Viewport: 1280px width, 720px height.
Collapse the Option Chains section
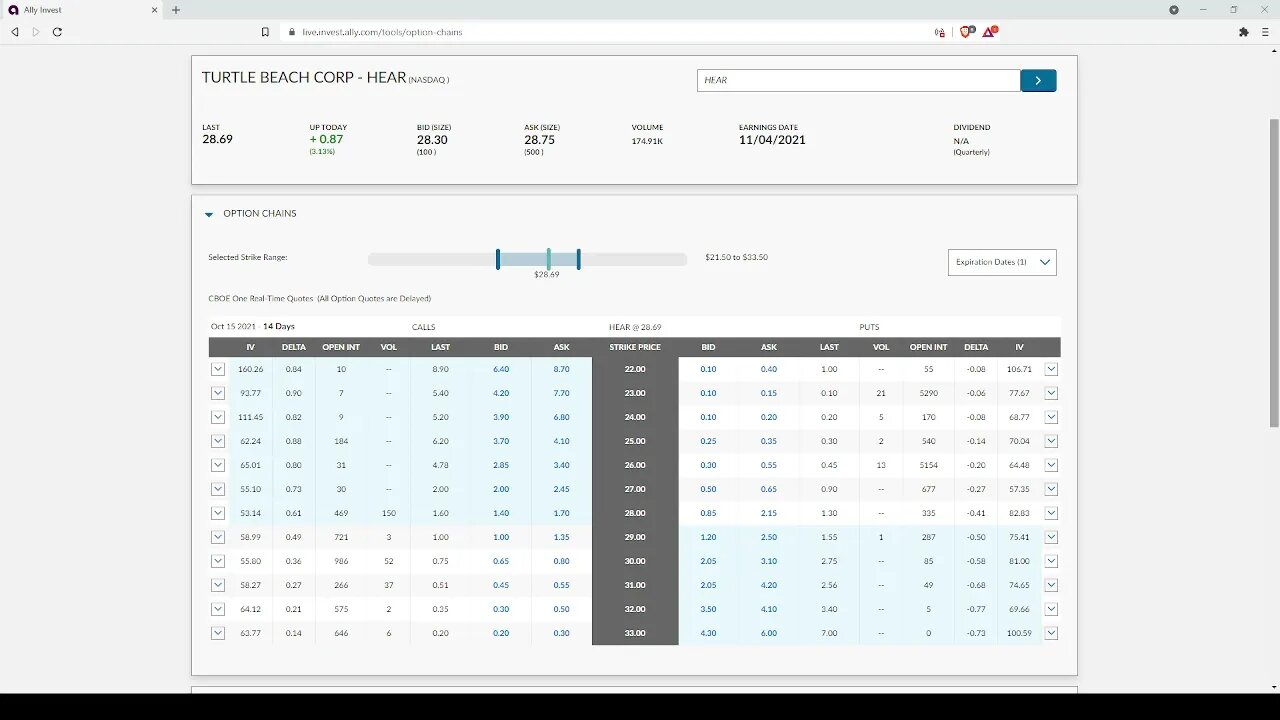(x=209, y=214)
